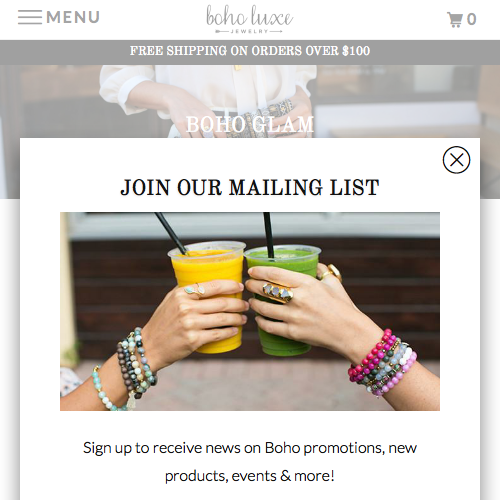Click the JEWELRY subtitle under the logo
Image resolution: width=500 pixels, height=500 pixels.
(249, 31)
